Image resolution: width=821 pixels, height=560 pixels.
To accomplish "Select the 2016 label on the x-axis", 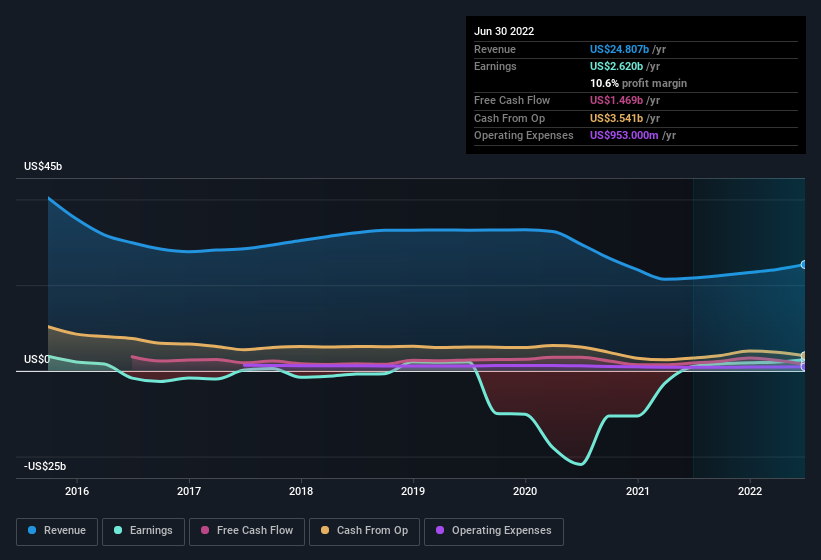I will tap(77, 491).
